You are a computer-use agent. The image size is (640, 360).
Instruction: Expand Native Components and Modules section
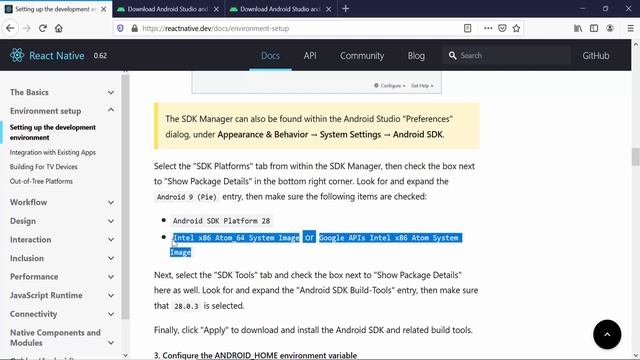(62, 338)
